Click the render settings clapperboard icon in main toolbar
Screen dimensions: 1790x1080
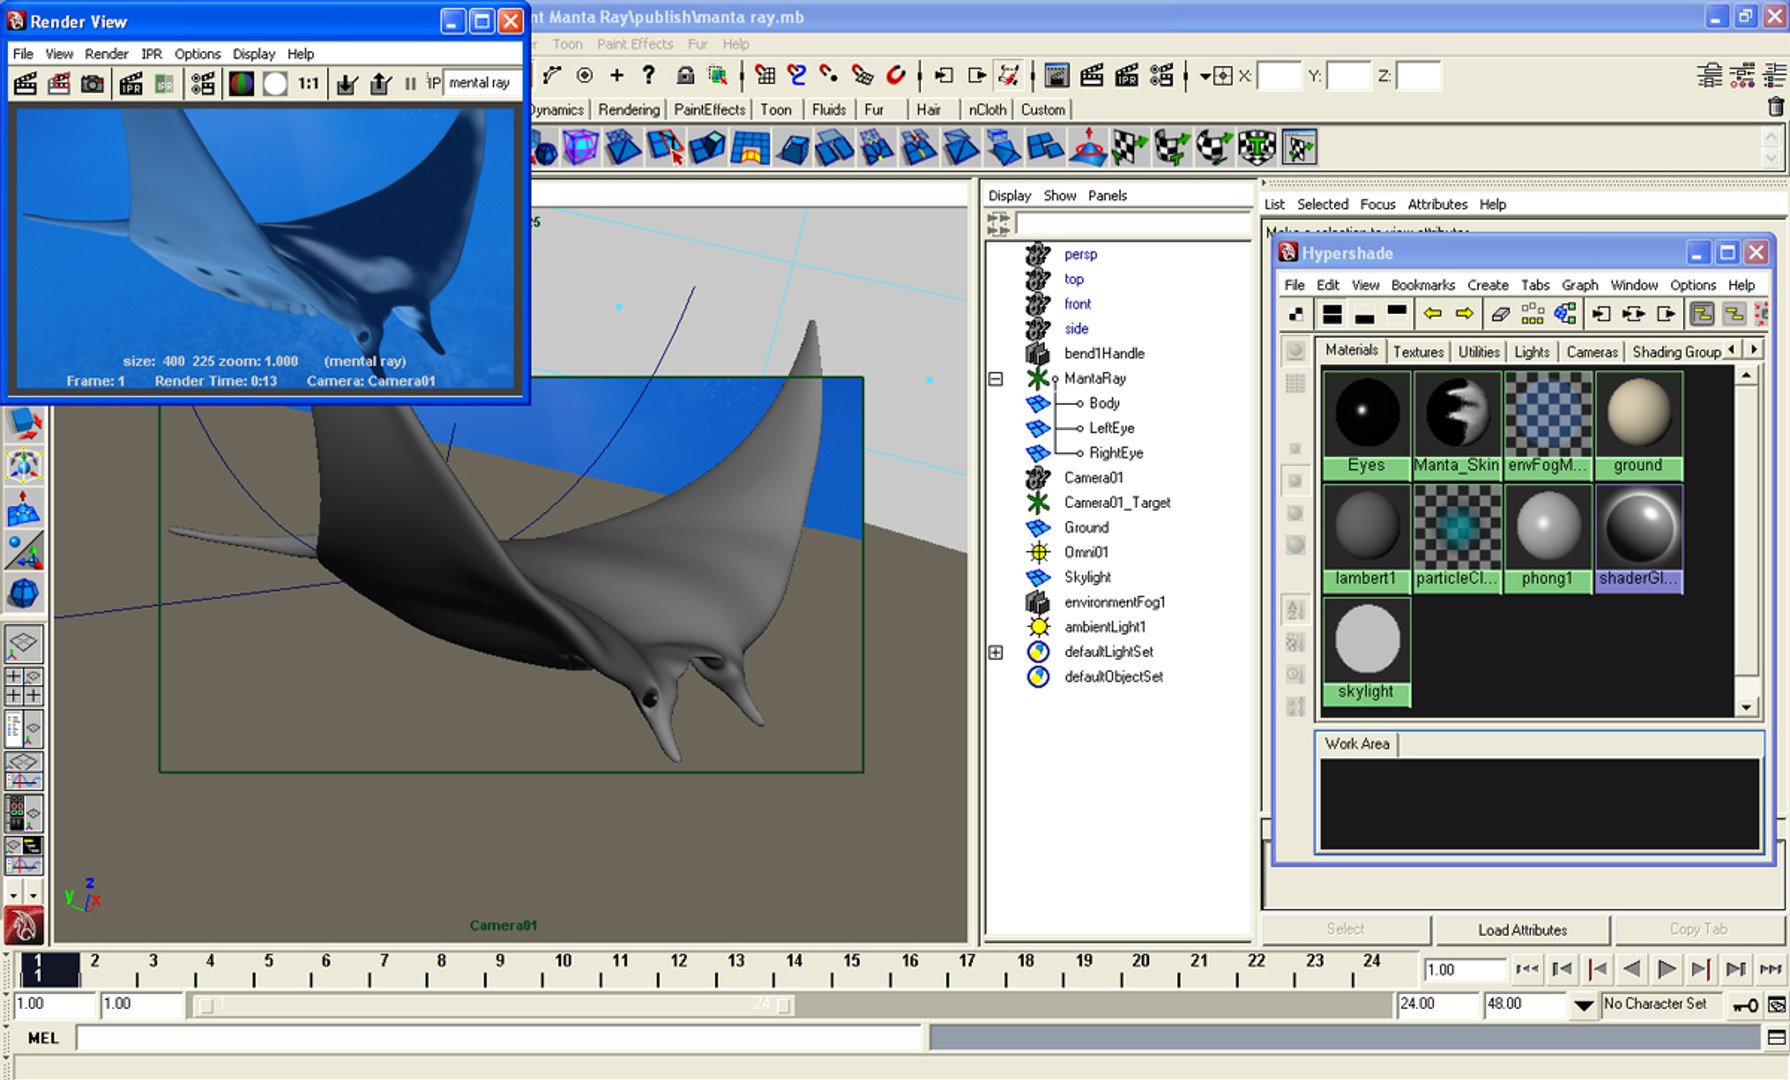coord(1160,75)
